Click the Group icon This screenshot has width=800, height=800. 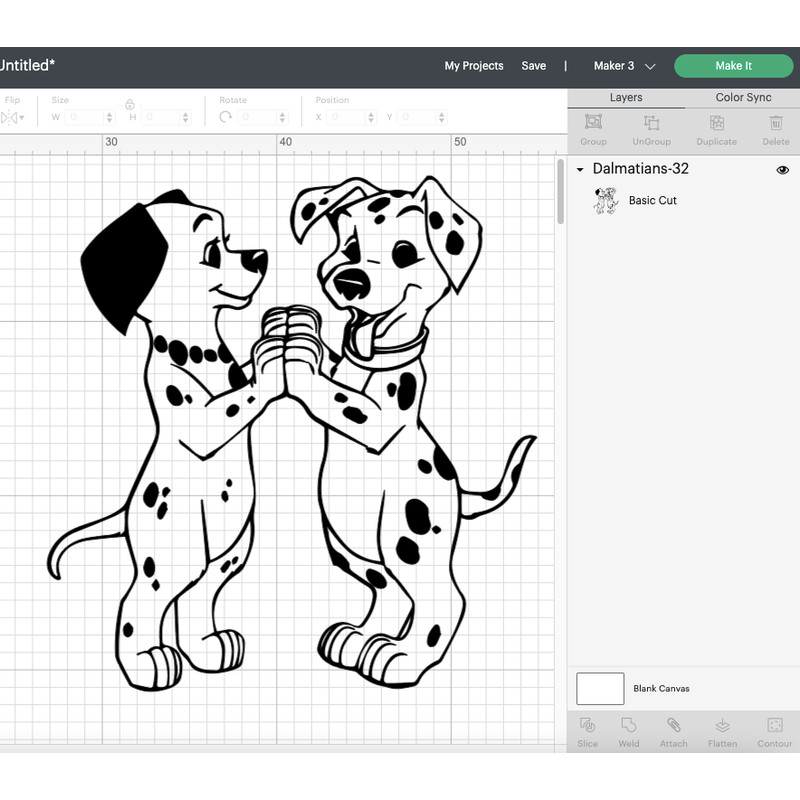coord(593,128)
